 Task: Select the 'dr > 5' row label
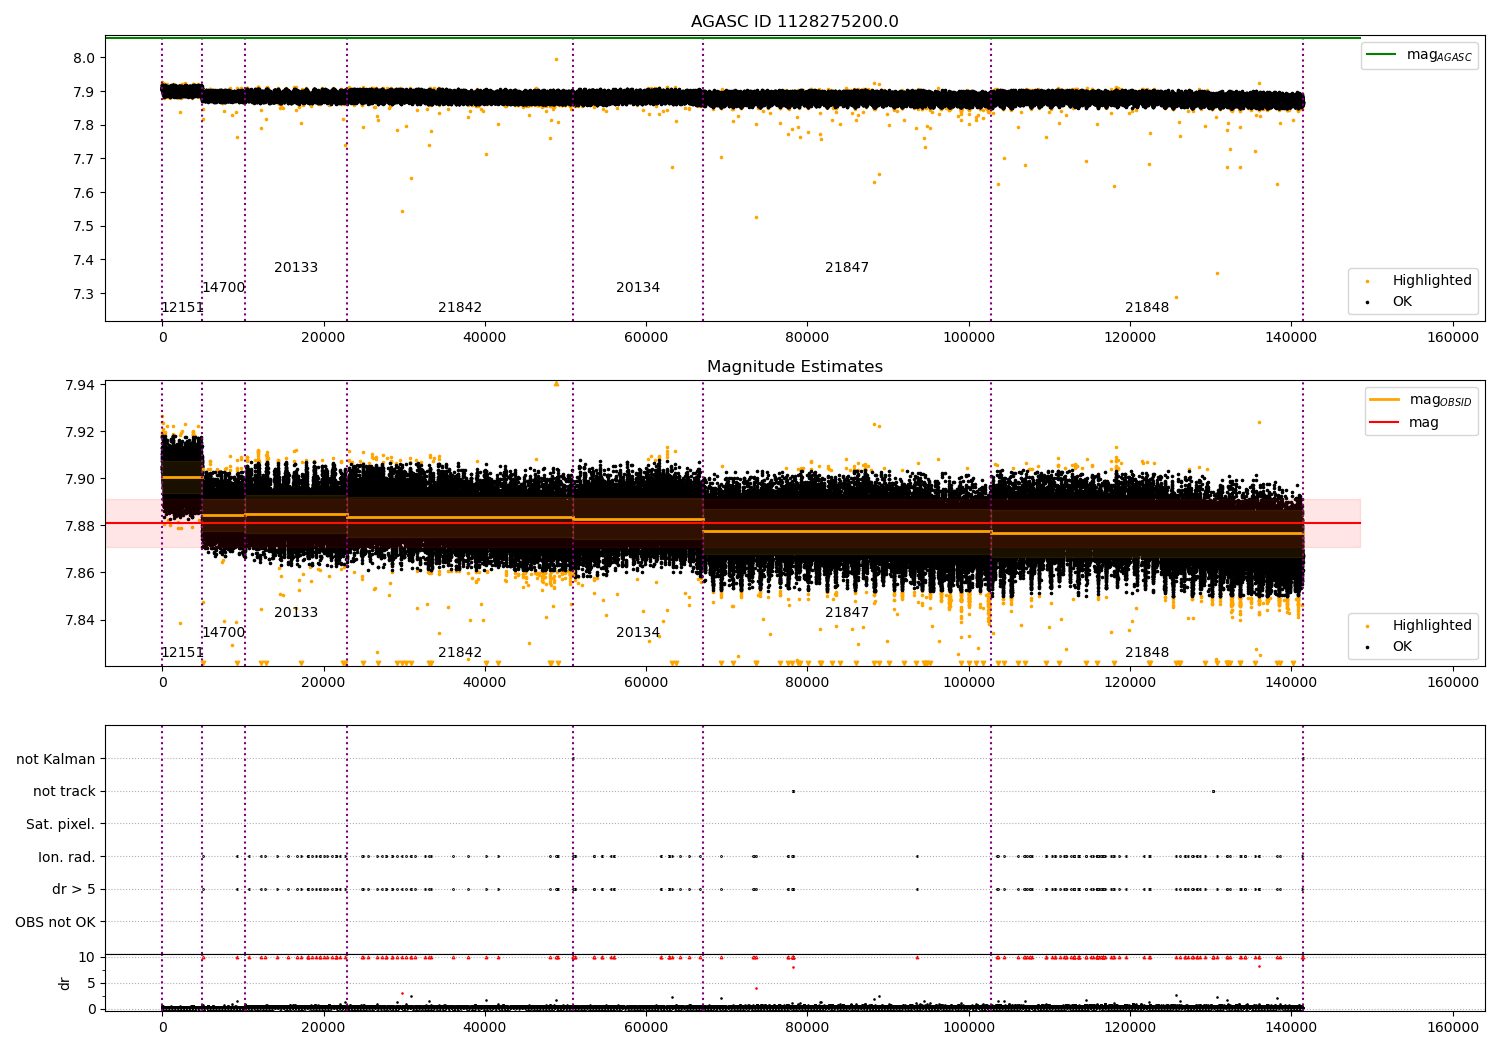(x=74, y=889)
